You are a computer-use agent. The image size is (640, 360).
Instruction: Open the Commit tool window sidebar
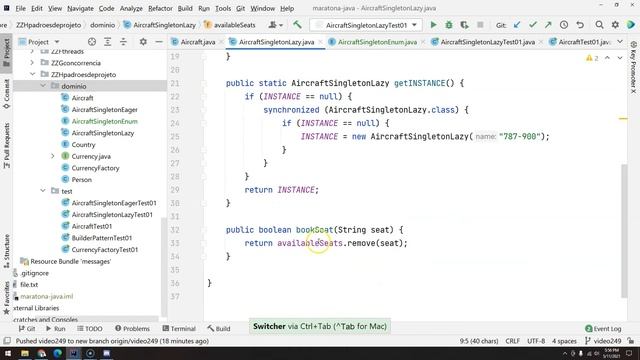tap(6, 94)
